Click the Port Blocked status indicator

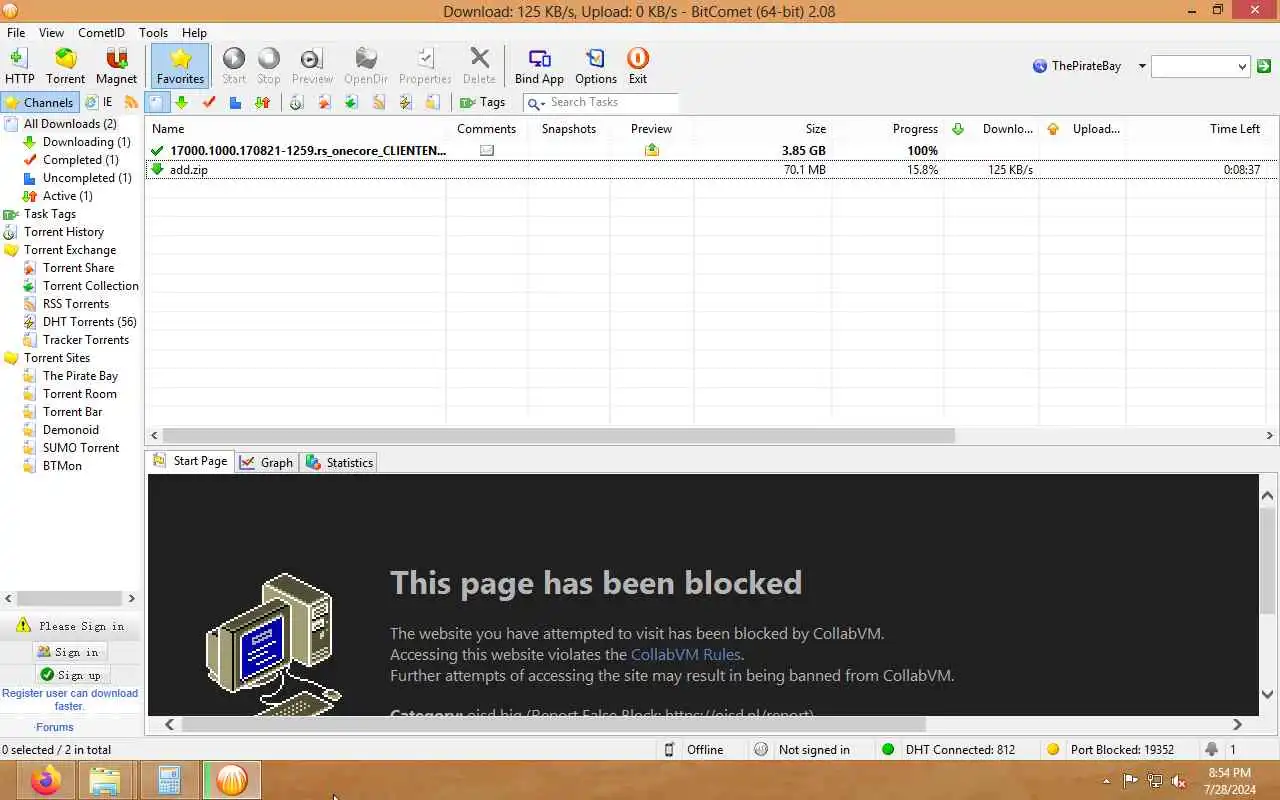pos(1111,749)
